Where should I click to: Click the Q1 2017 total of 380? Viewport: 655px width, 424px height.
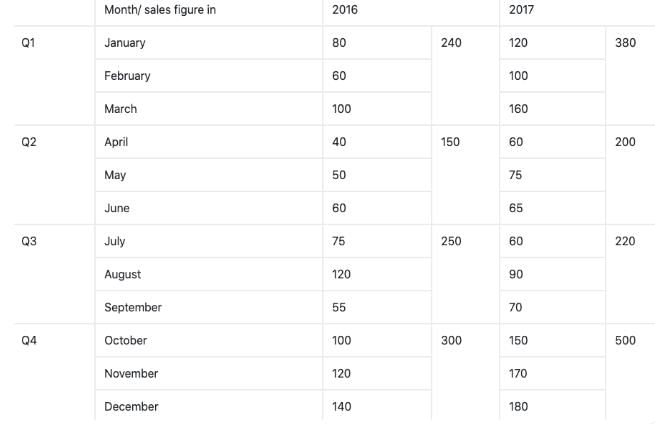(x=626, y=43)
